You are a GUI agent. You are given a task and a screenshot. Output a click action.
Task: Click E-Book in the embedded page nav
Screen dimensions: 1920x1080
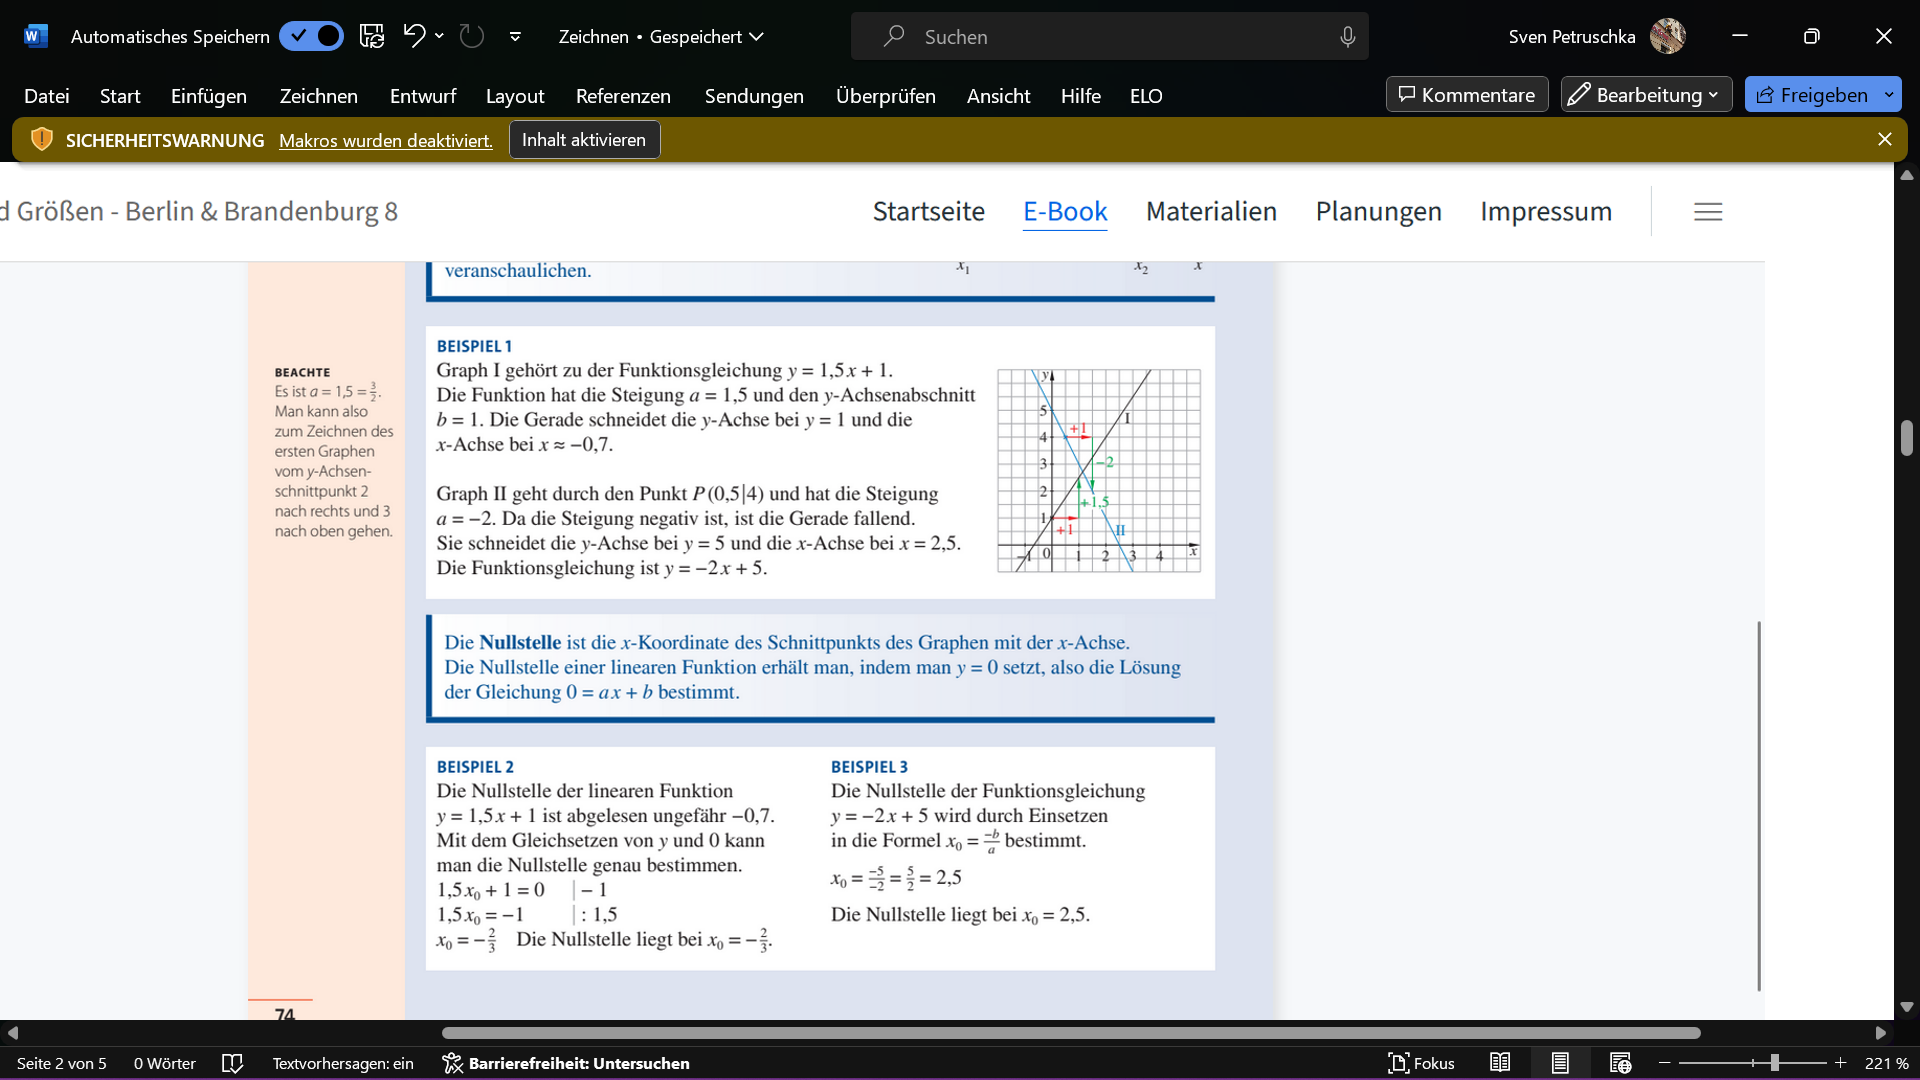tap(1065, 211)
